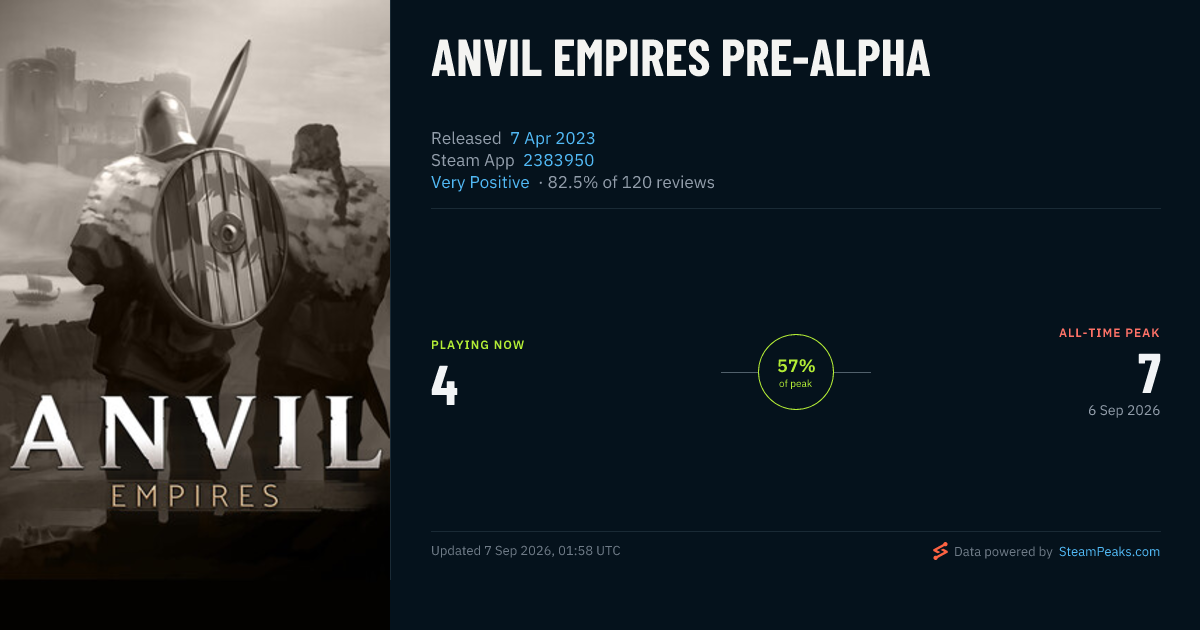This screenshot has width=1200, height=630.
Task: Click the Steam App label
Action: 473,160
